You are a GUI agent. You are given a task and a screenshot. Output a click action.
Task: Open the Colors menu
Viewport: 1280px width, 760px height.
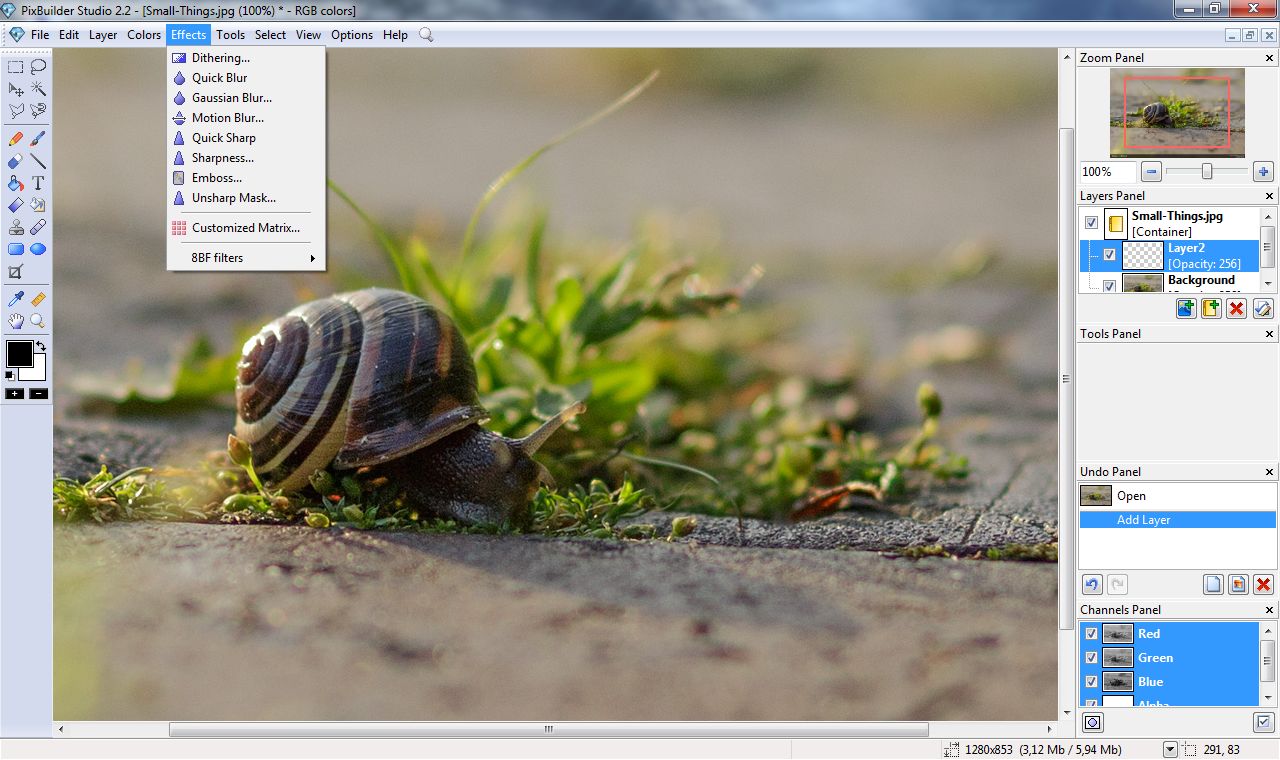(144, 34)
